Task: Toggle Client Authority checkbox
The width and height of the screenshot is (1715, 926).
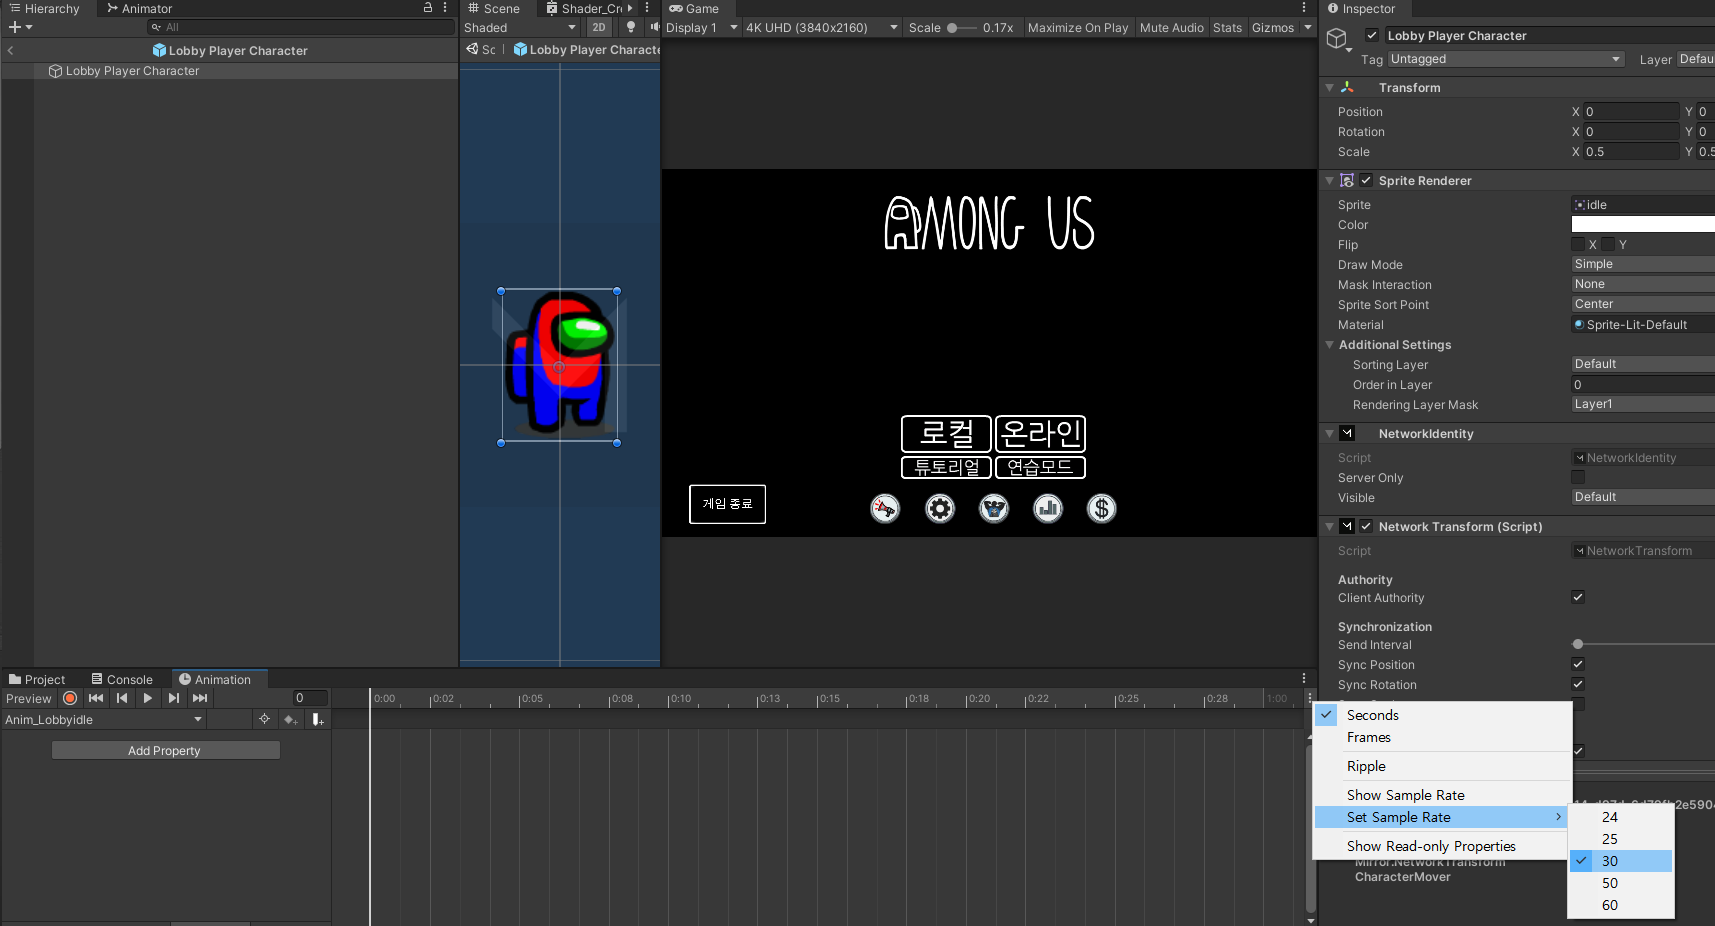Action: click(x=1578, y=598)
